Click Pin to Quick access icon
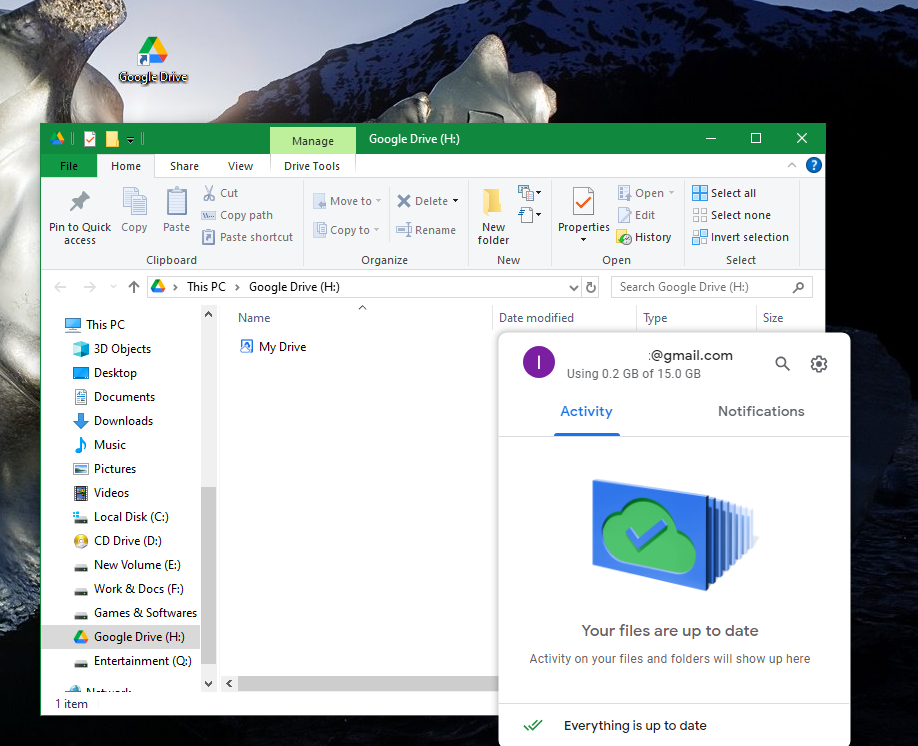Image resolution: width=918 pixels, height=746 pixels. pos(80,202)
